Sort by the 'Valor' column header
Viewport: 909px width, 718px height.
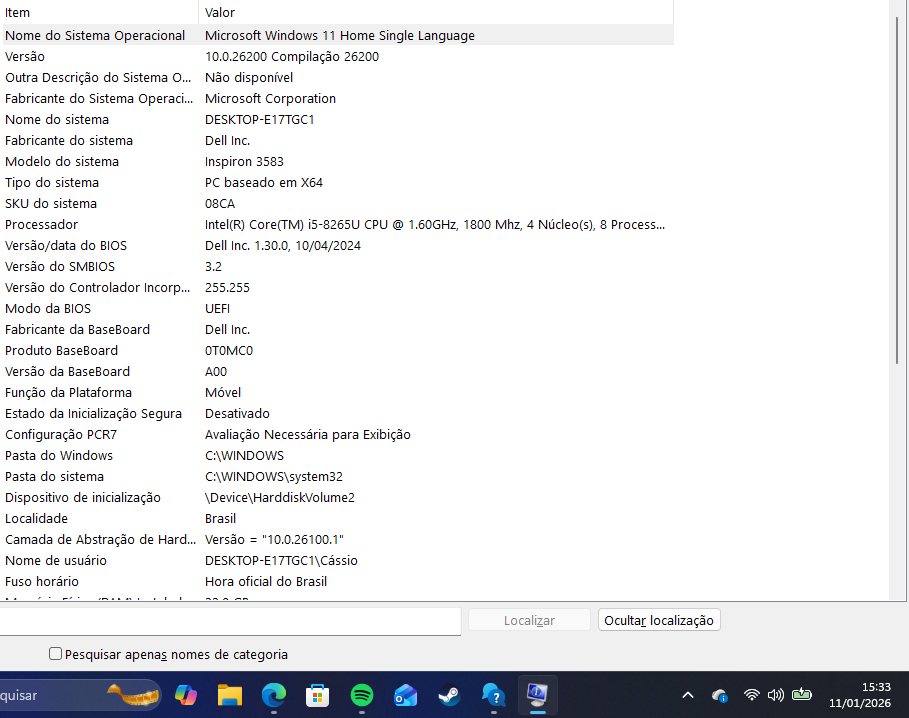(x=436, y=12)
